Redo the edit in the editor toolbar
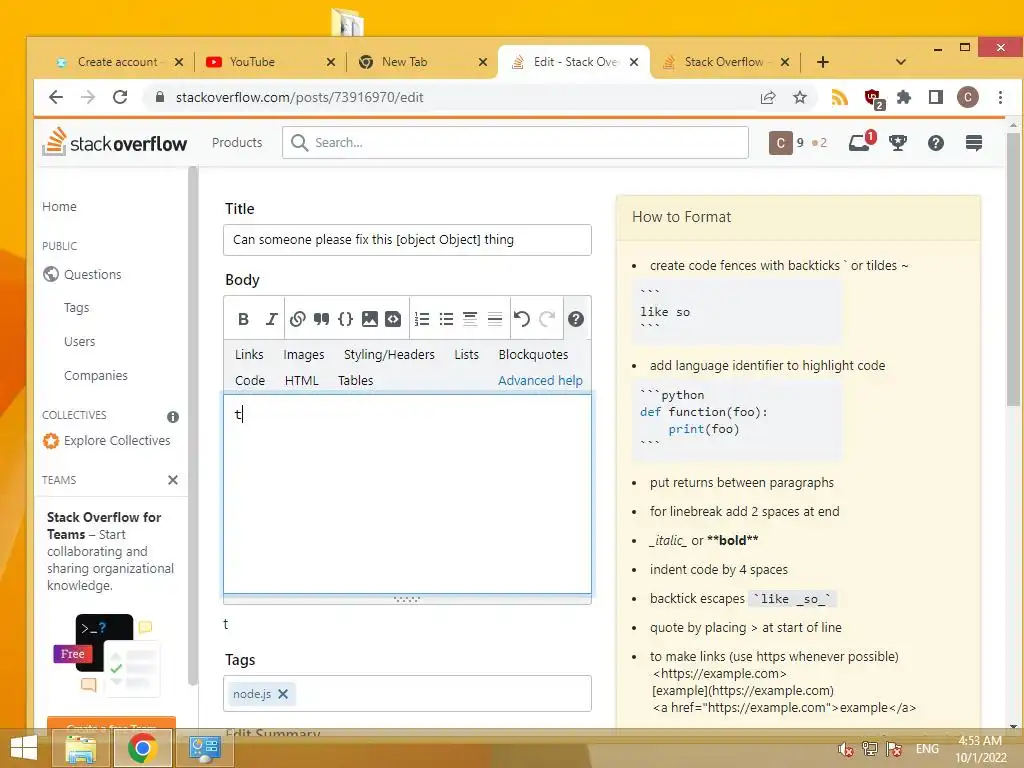 [547, 319]
